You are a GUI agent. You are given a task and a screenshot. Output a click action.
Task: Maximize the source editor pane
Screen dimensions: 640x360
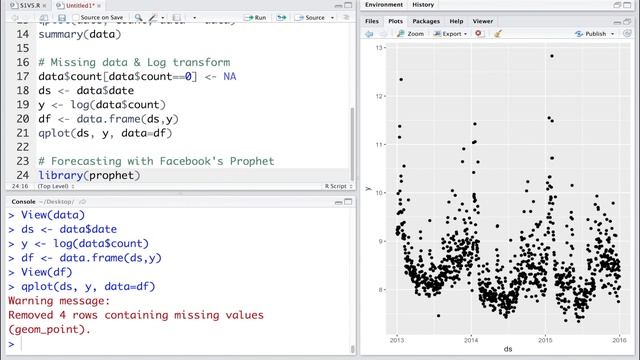point(348,5)
